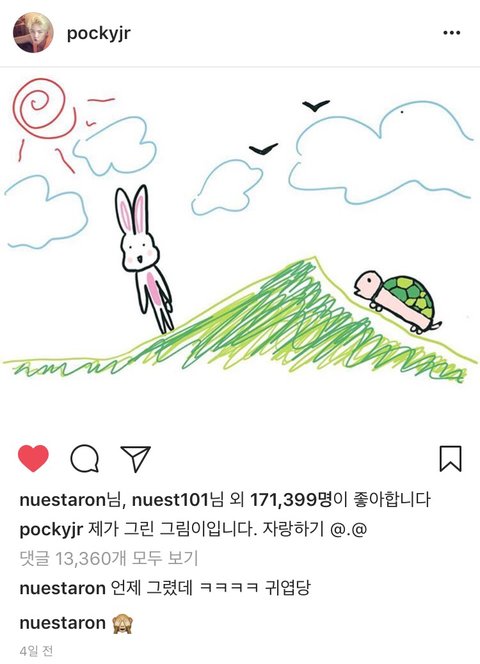
Task: Open nuestaron from the first comment
Action: coord(62,588)
